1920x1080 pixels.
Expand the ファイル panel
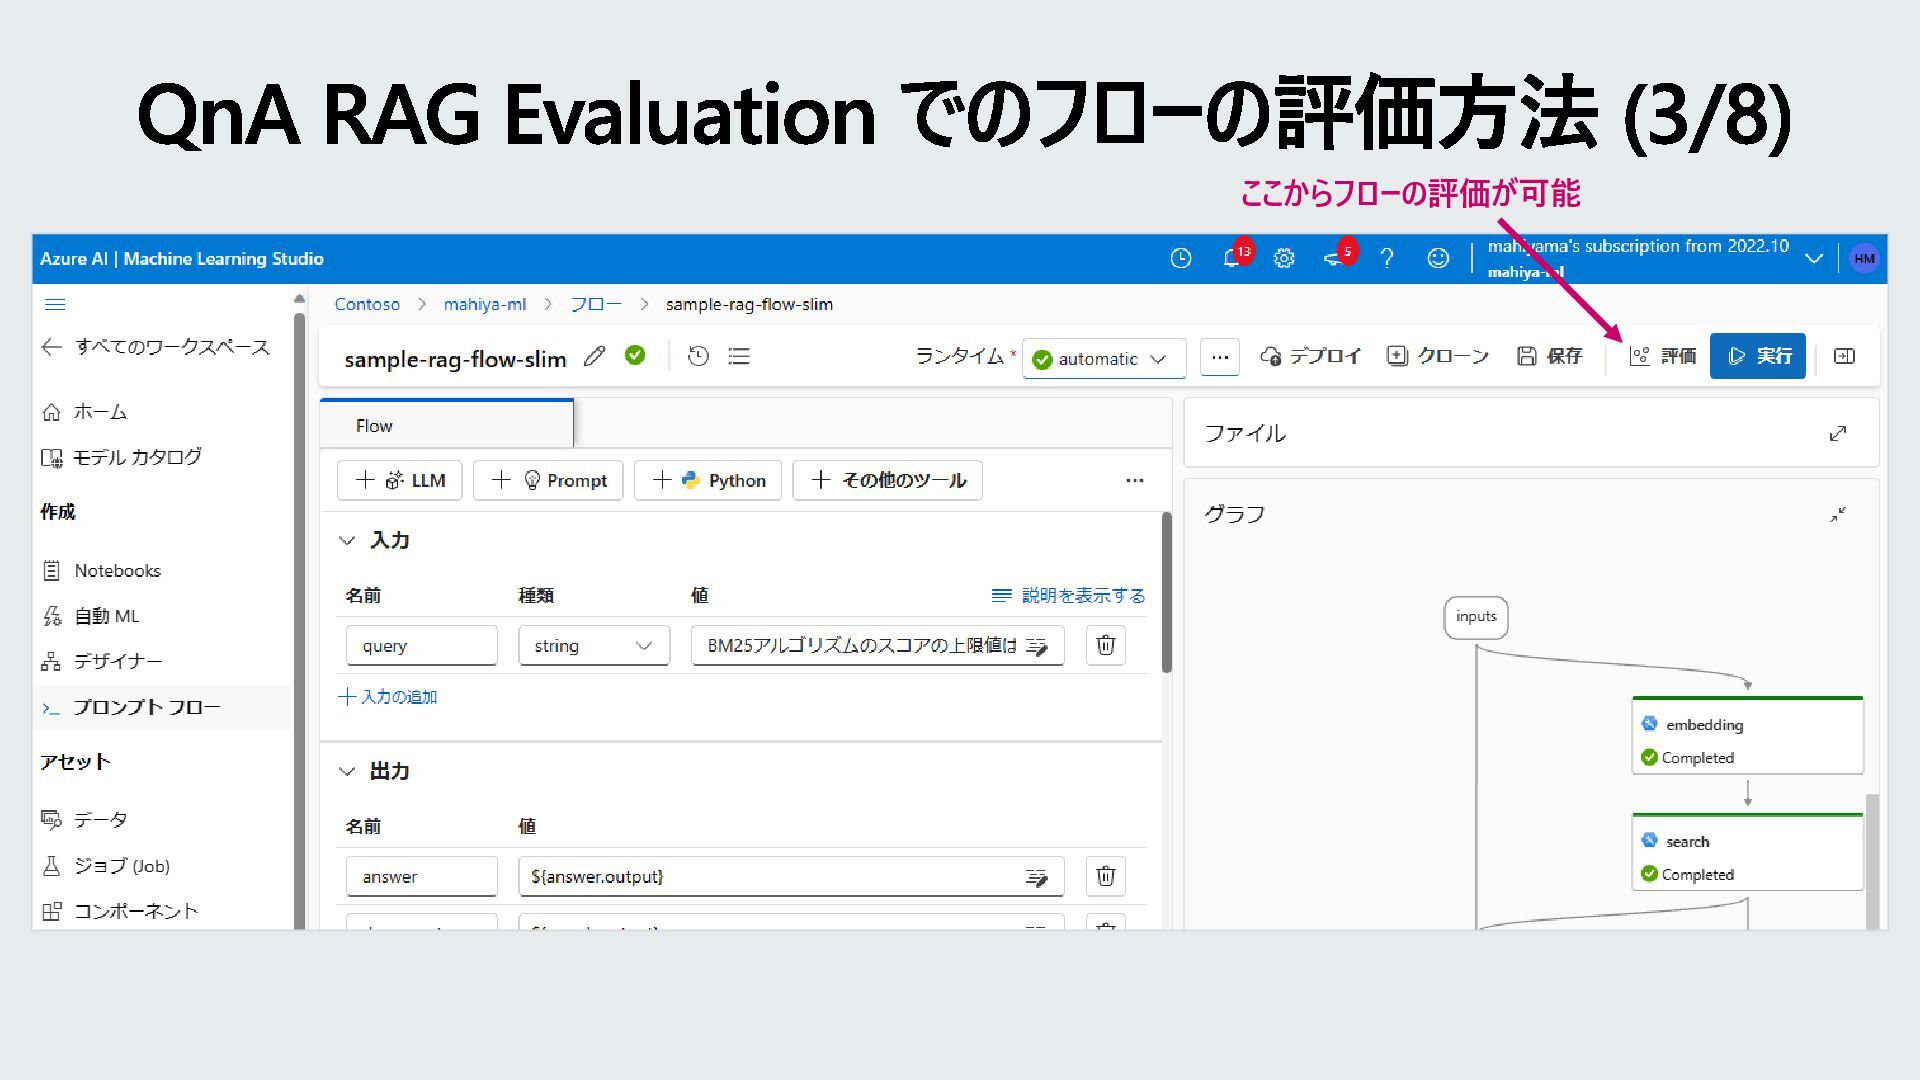pyautogui.click(x=1837, y=433)
